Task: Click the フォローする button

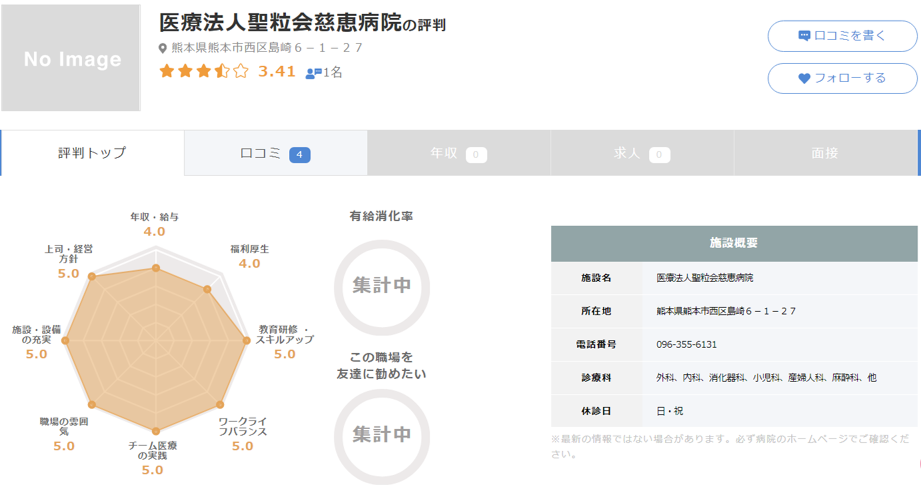Action: 842,78
